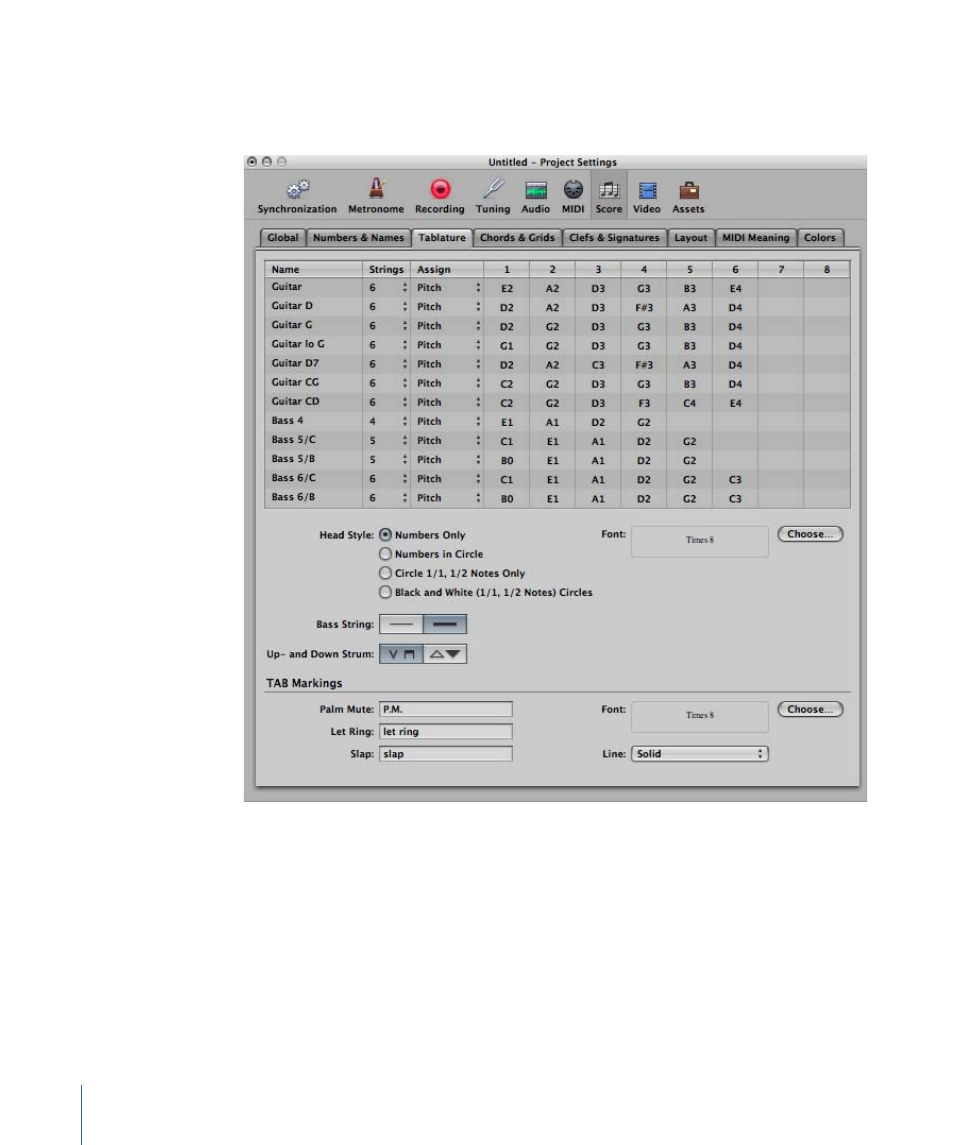Click the Slap text field

point(446,754)
